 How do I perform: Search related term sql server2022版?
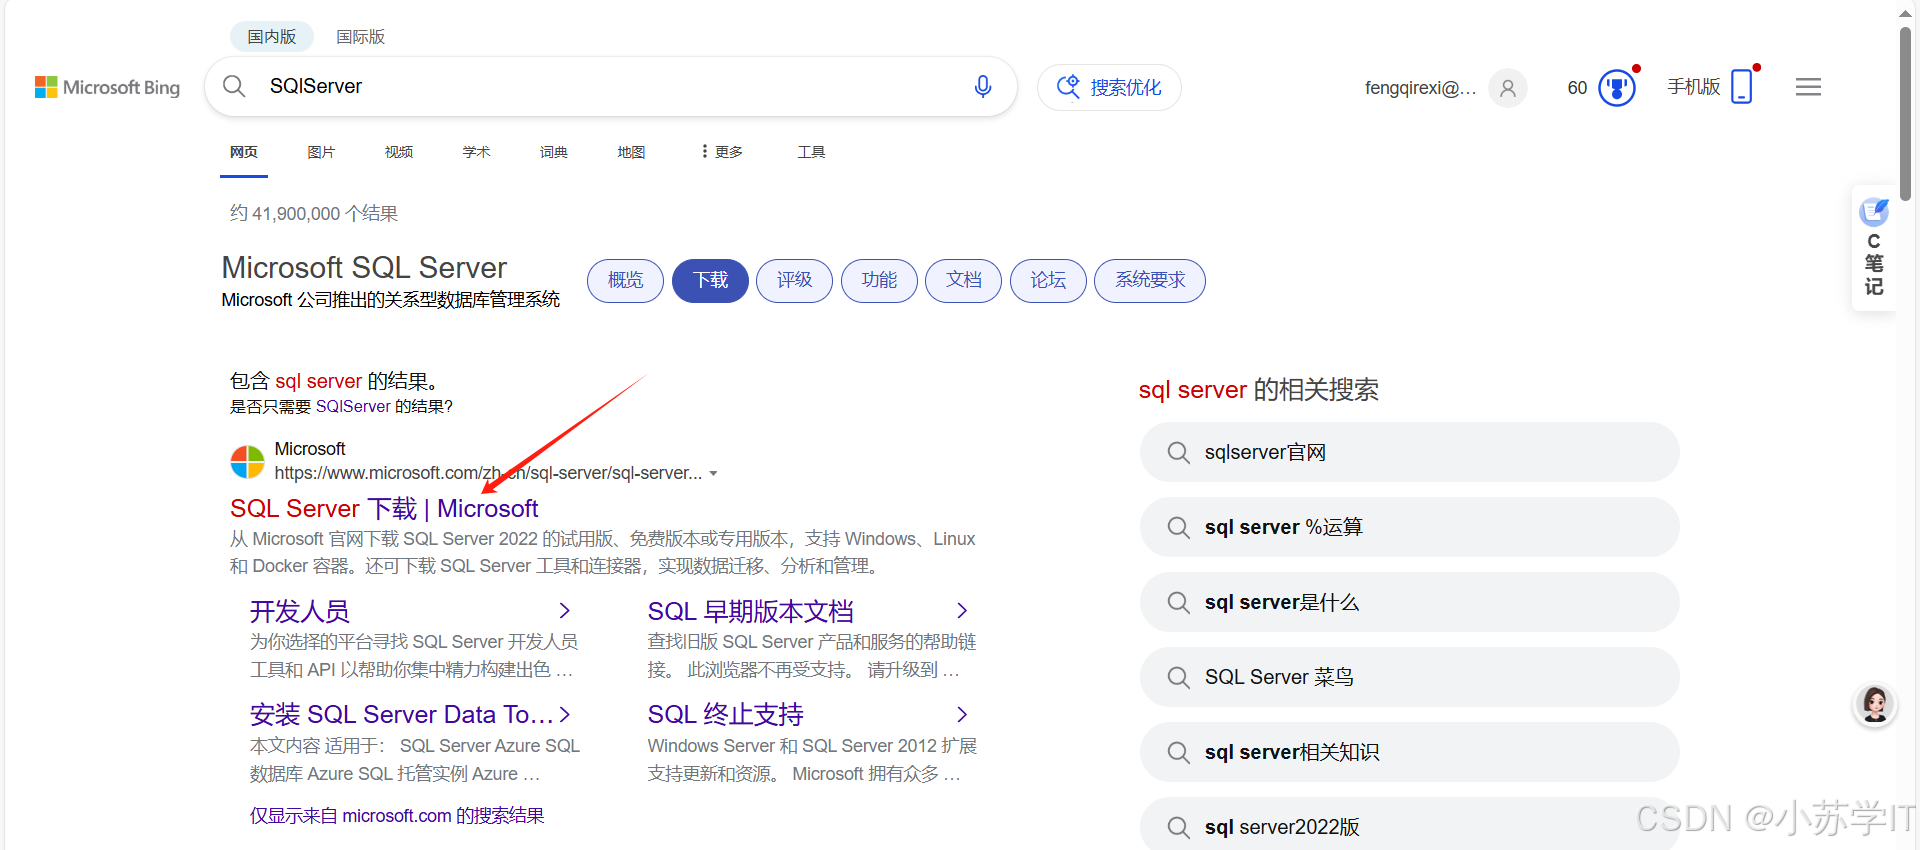(1409, 824)
